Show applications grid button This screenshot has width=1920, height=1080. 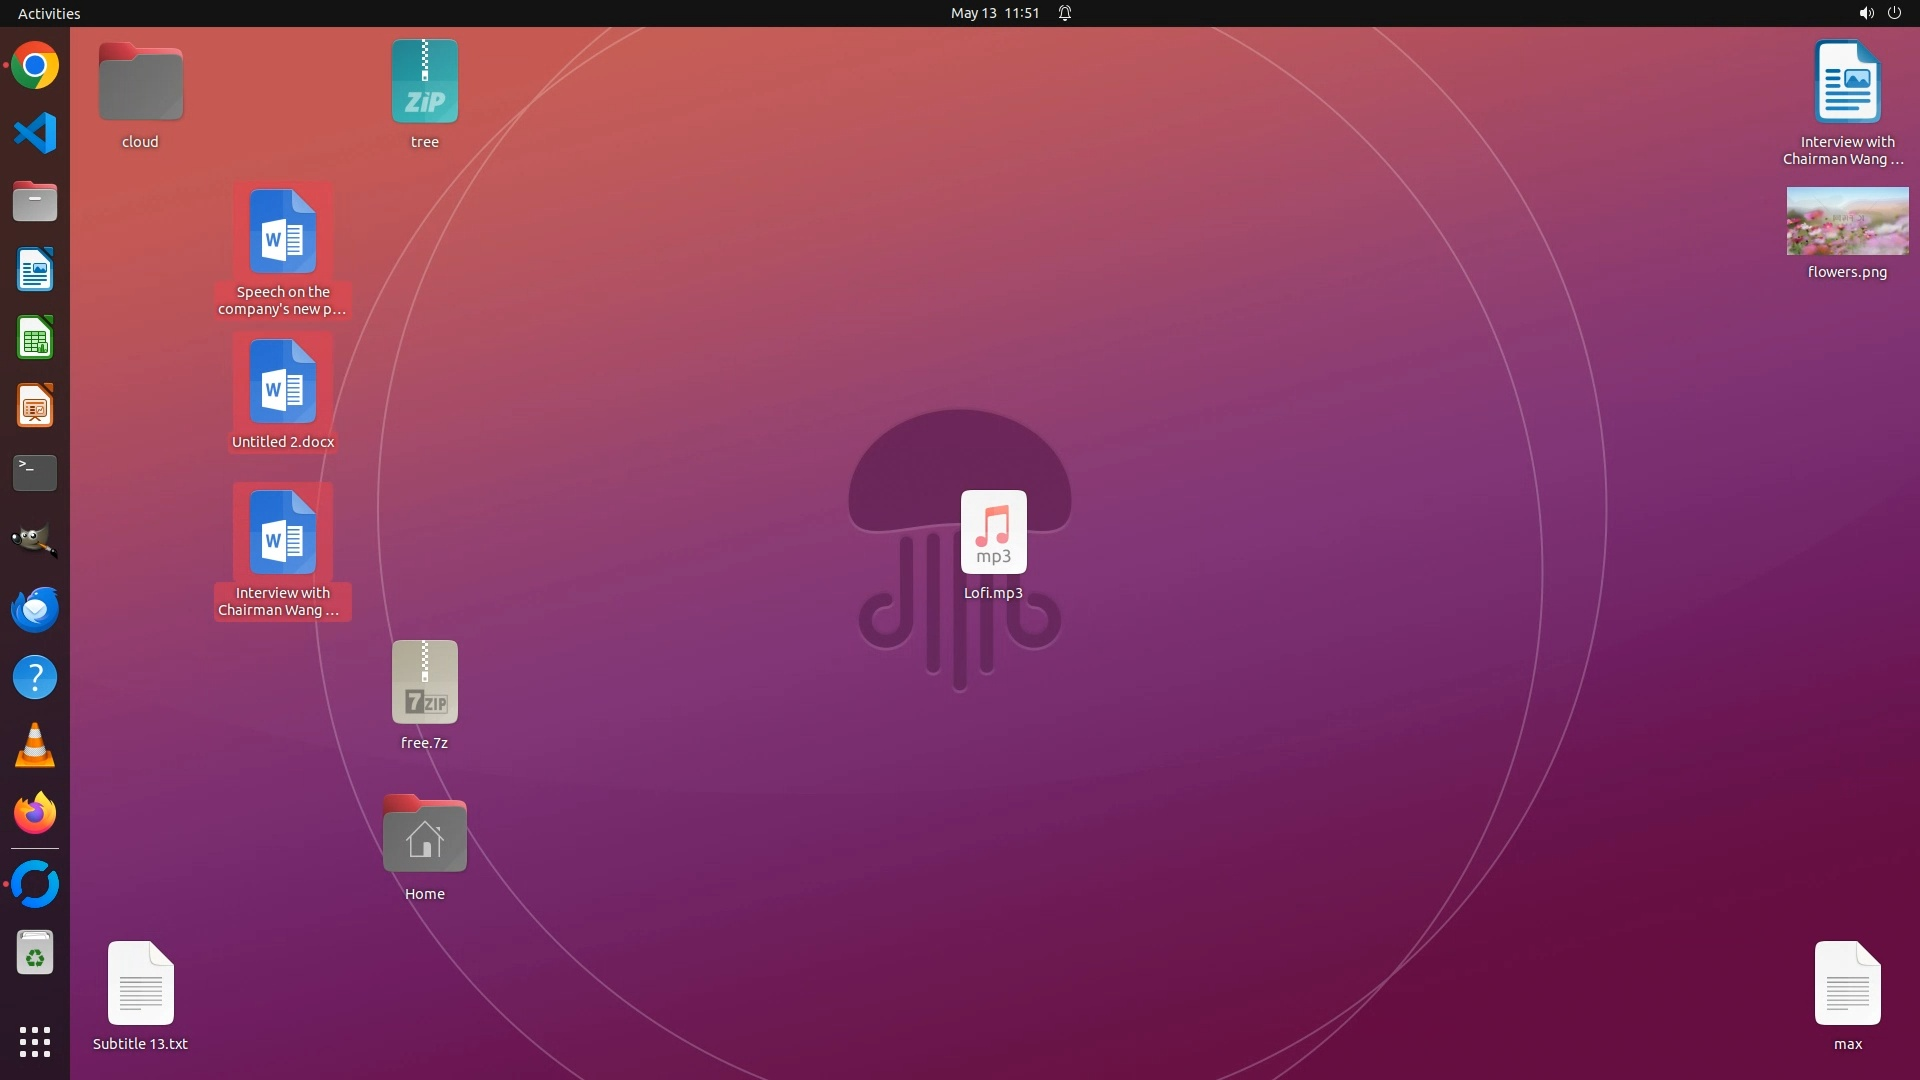[x=35, y=1042]
